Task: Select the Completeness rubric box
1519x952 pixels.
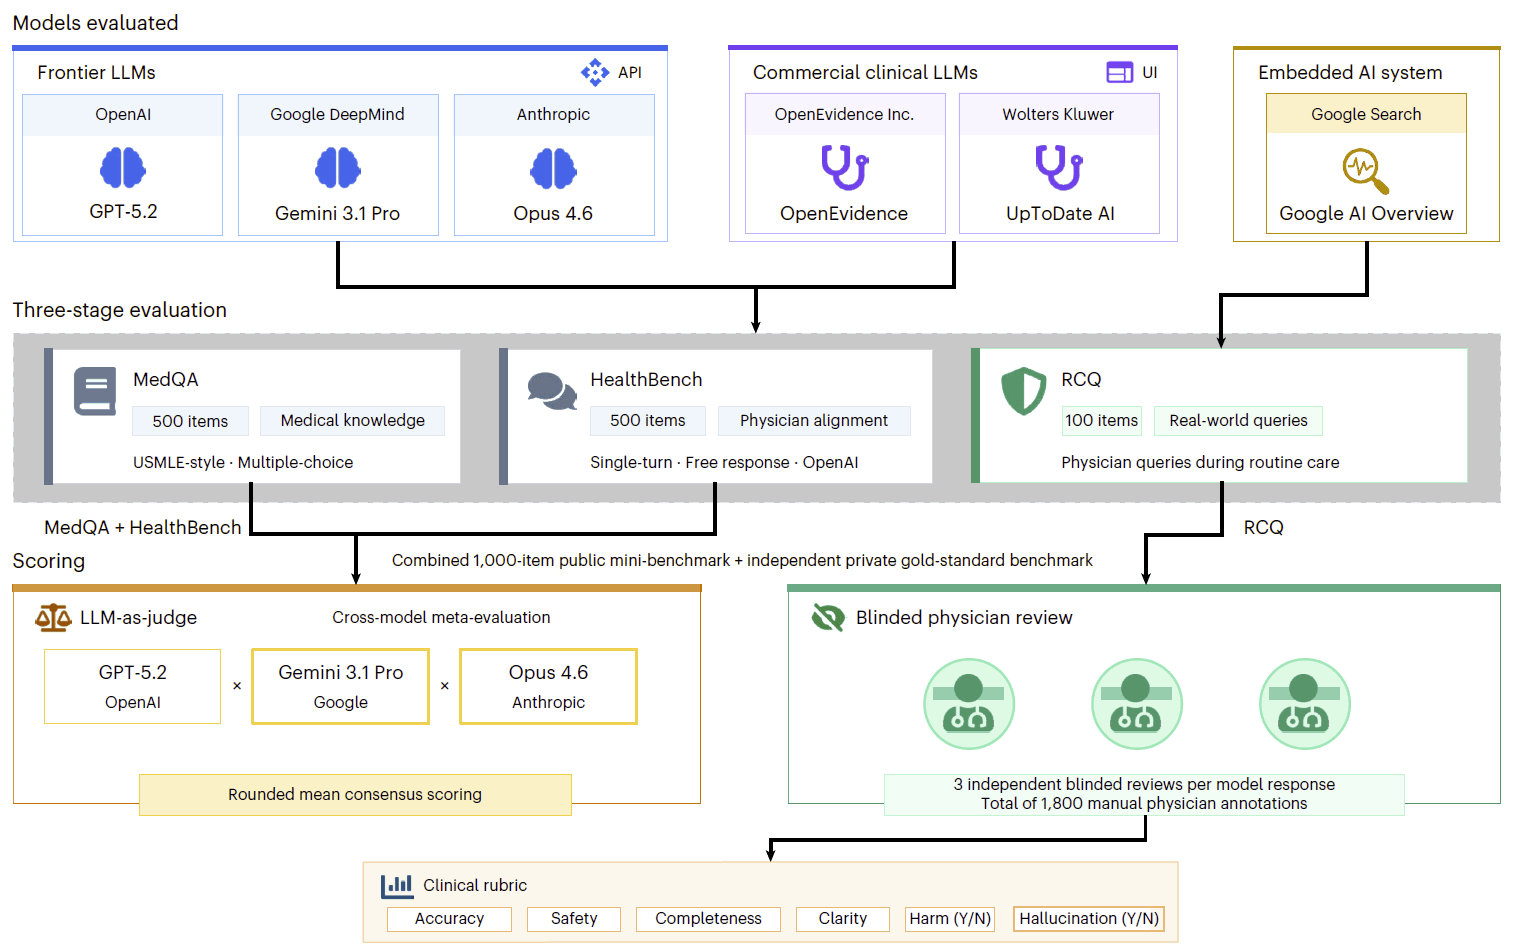Action: (708, 919)
